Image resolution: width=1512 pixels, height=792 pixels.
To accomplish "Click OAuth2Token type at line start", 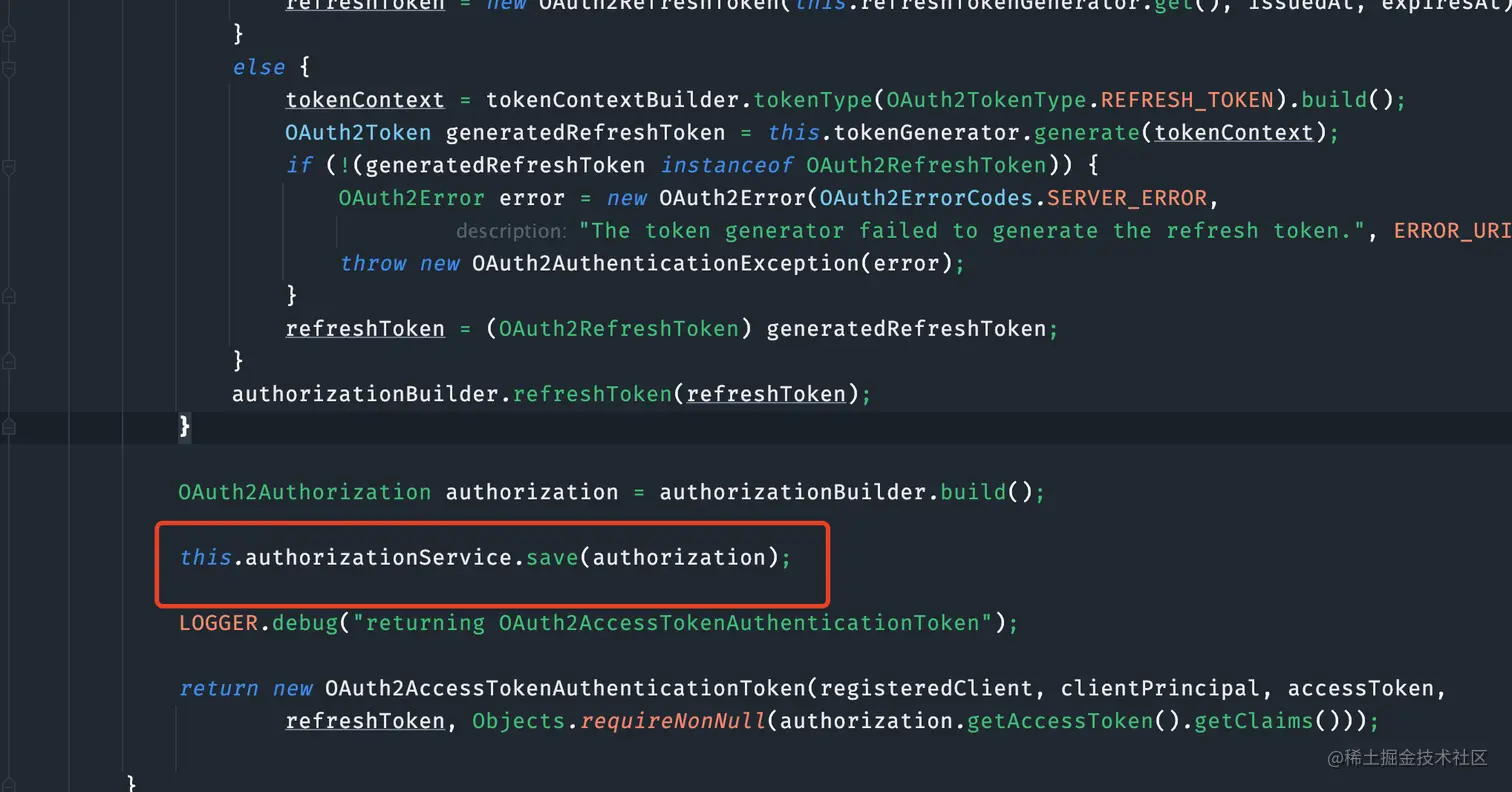I will pos(359,132).
